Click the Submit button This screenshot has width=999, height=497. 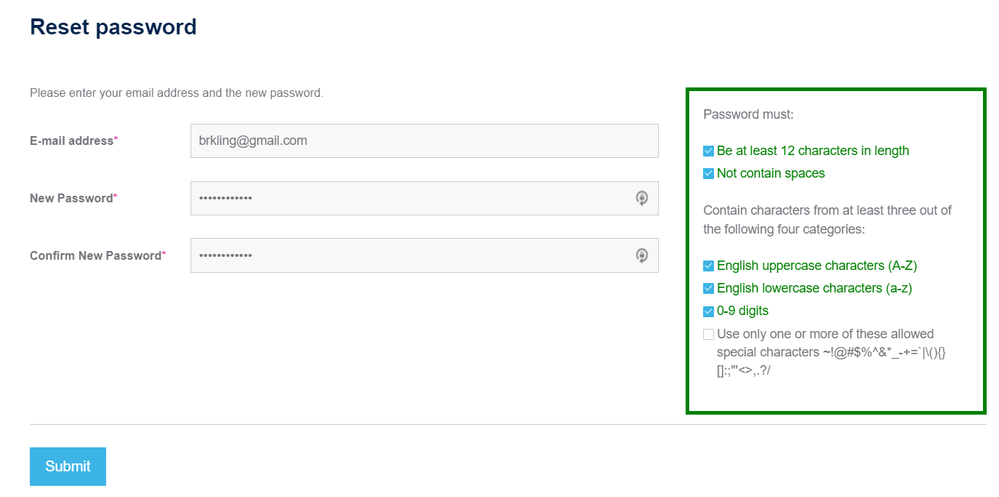(x=68, y=466)
